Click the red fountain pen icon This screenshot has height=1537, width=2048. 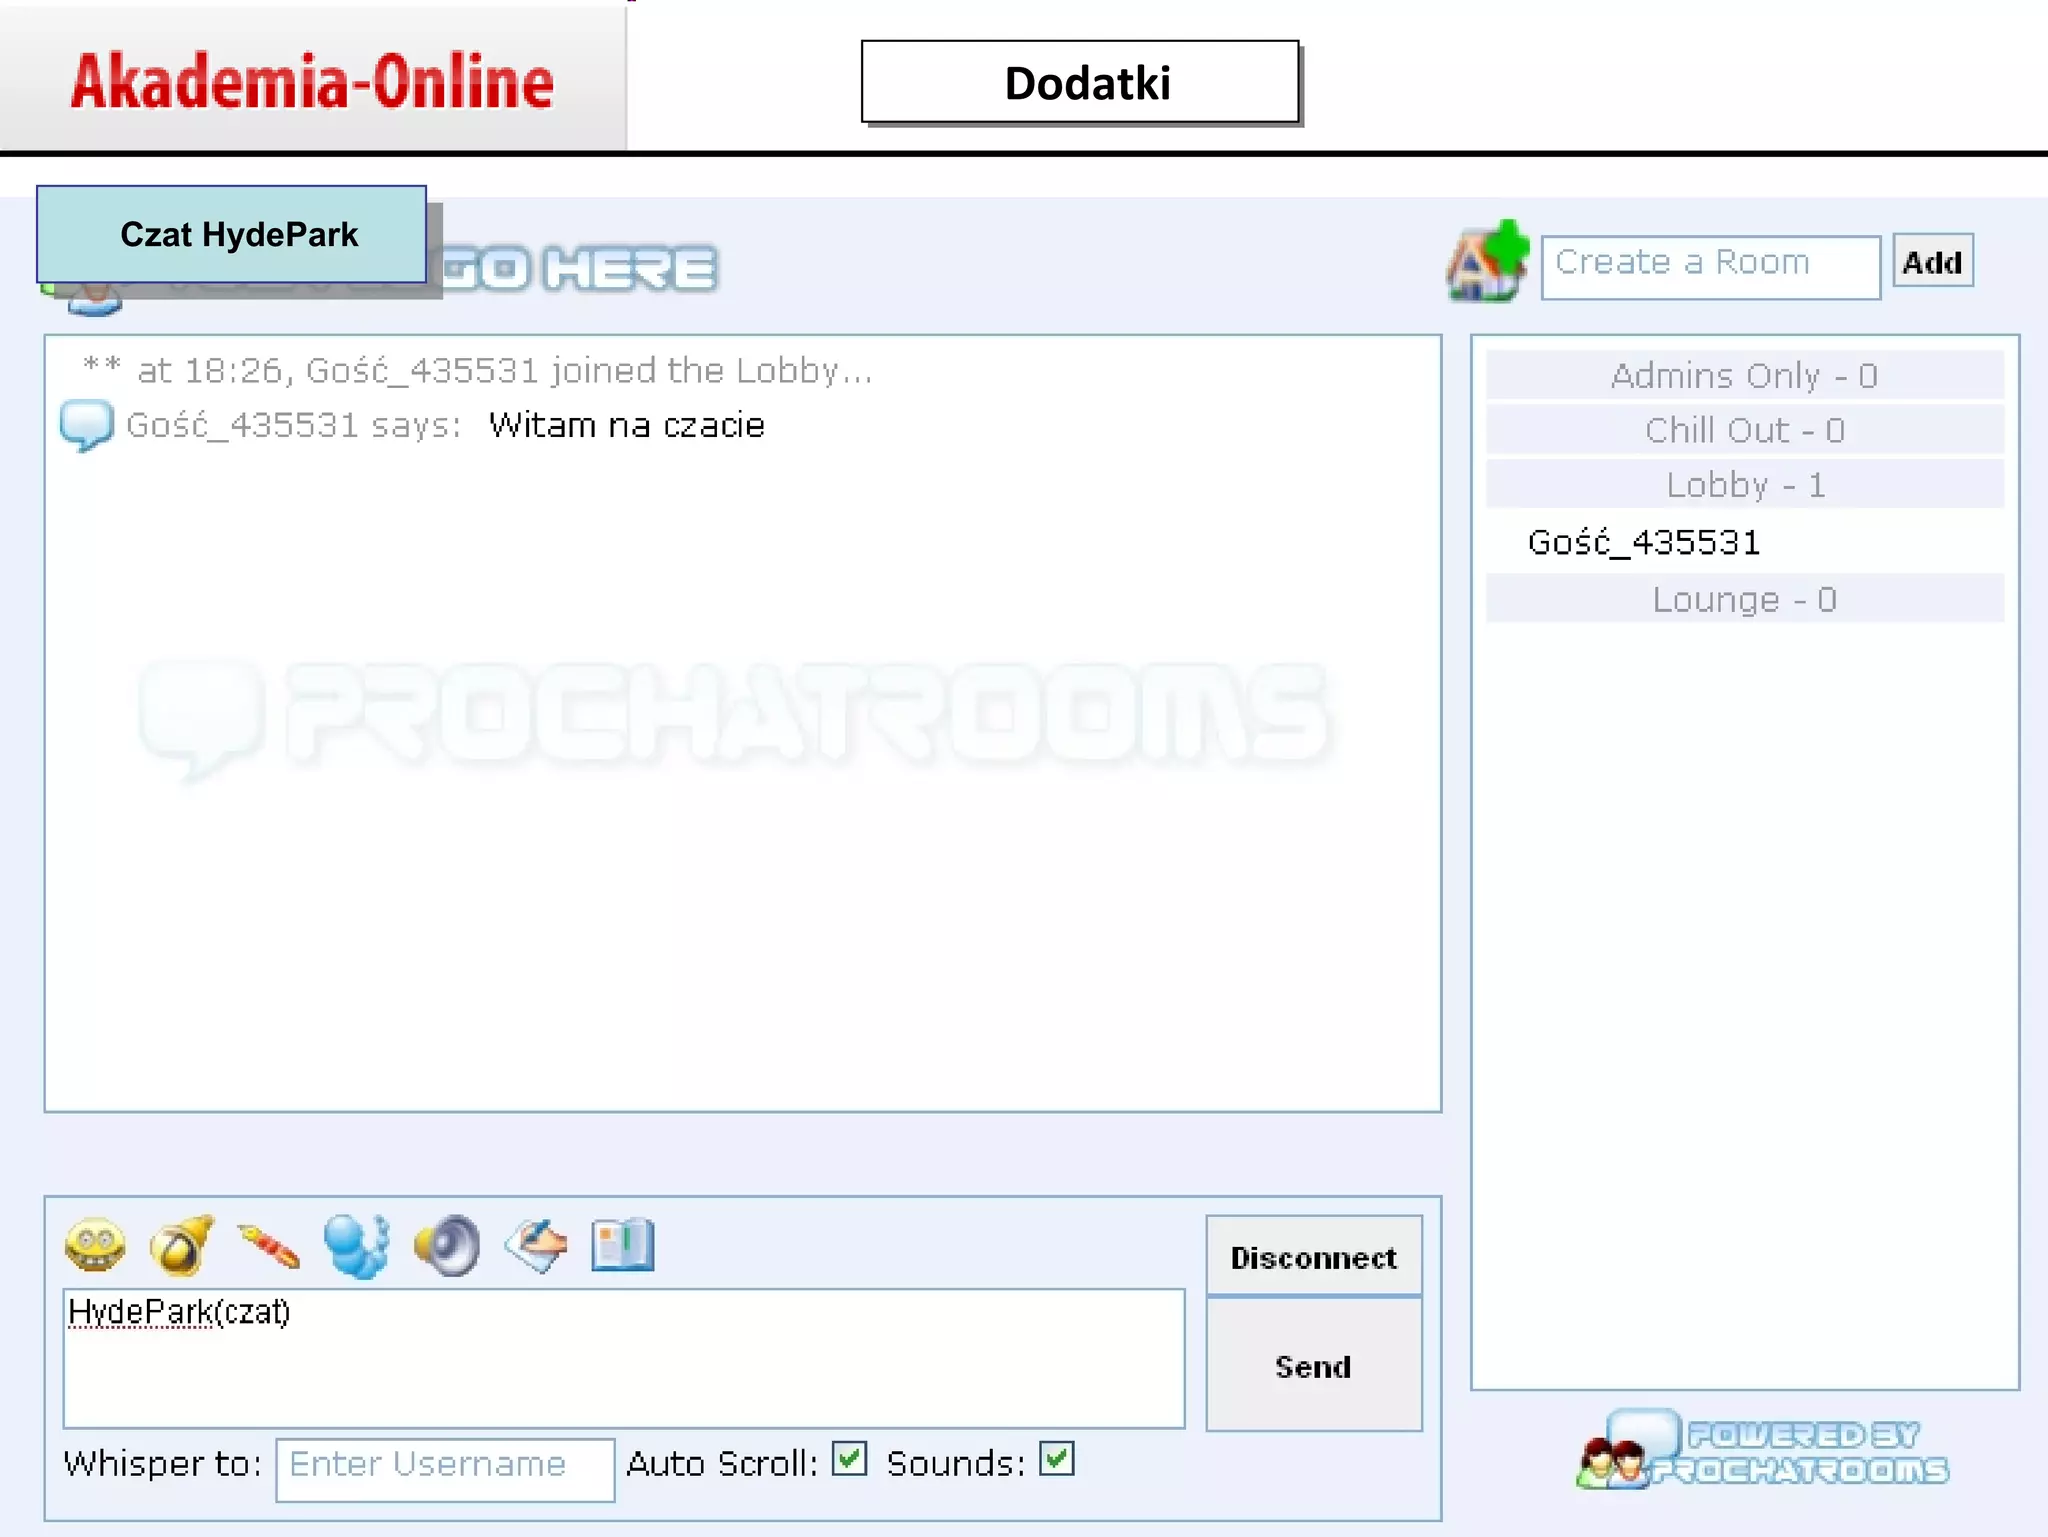point(268,1247)
